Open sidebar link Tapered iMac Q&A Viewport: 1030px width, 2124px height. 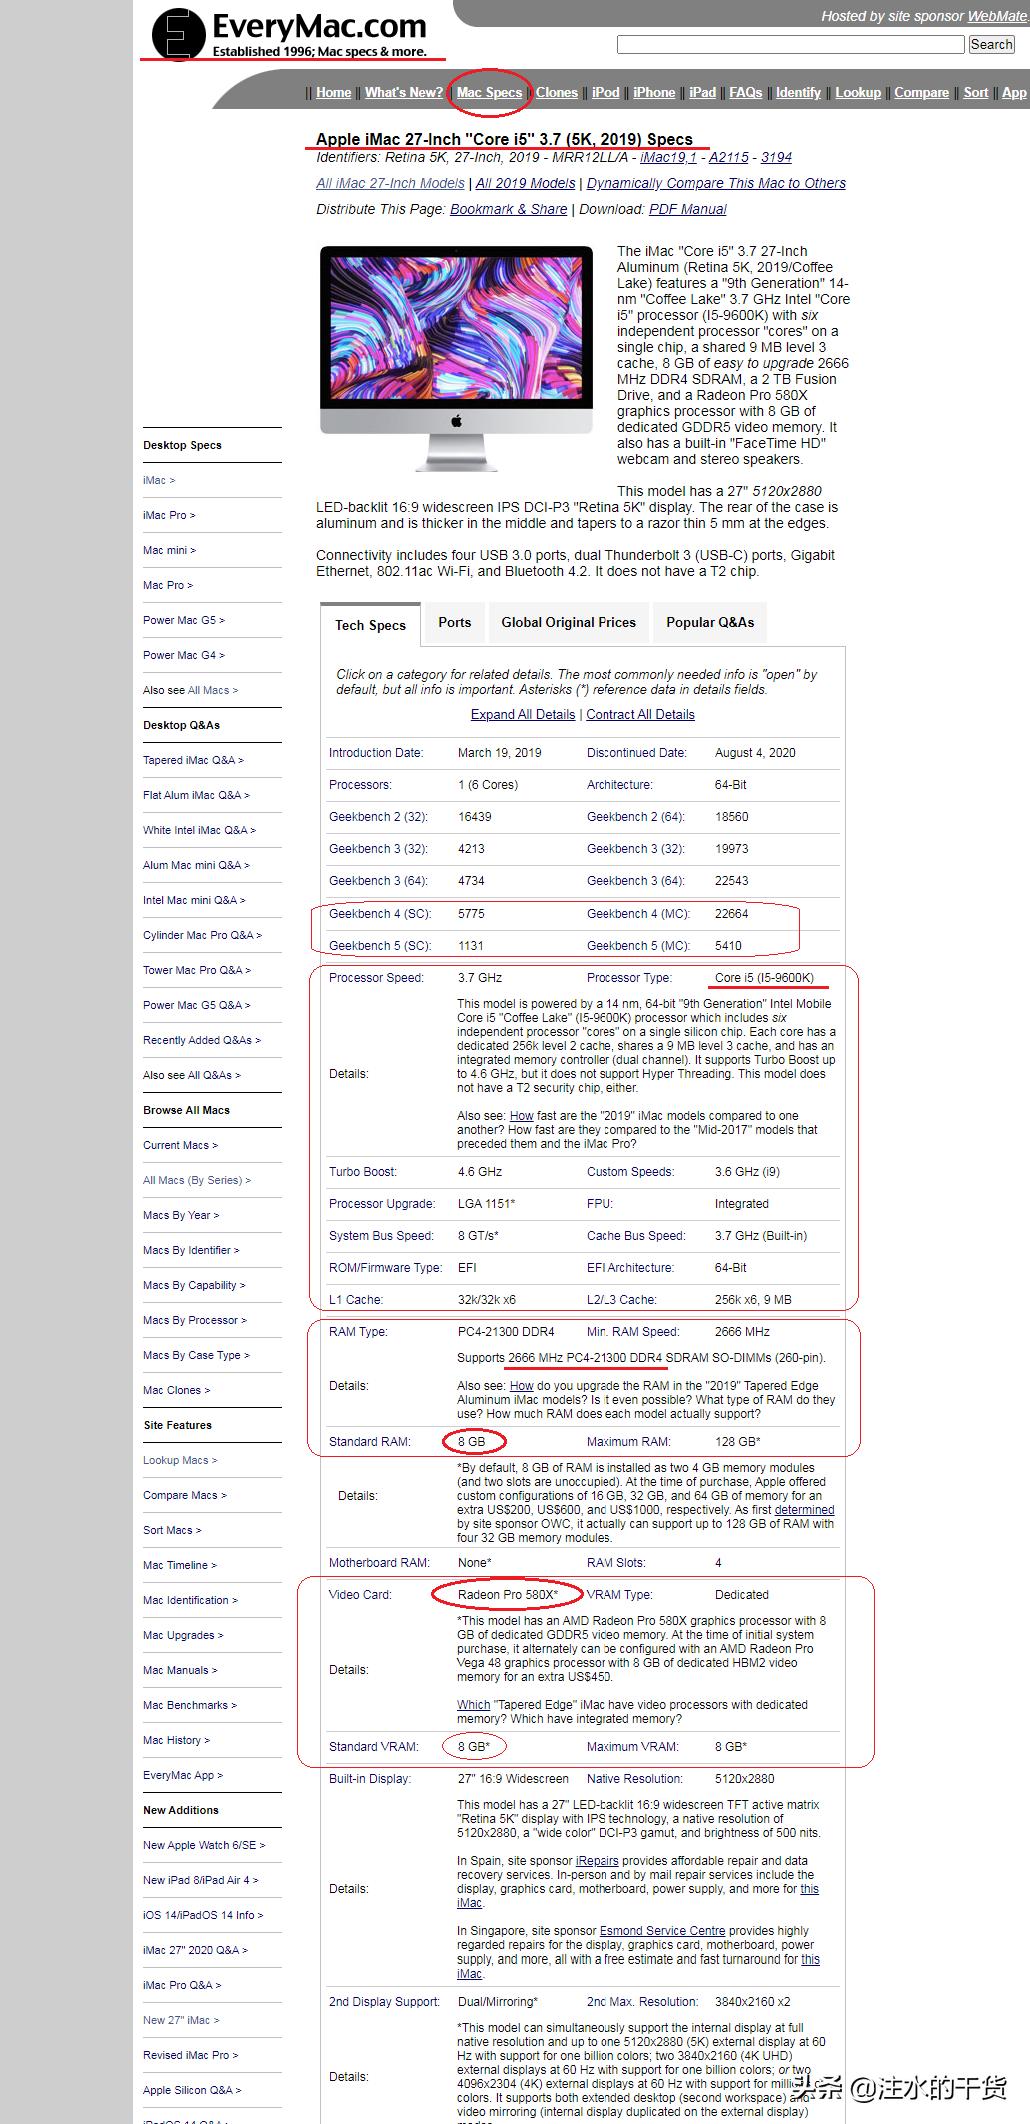193,760
